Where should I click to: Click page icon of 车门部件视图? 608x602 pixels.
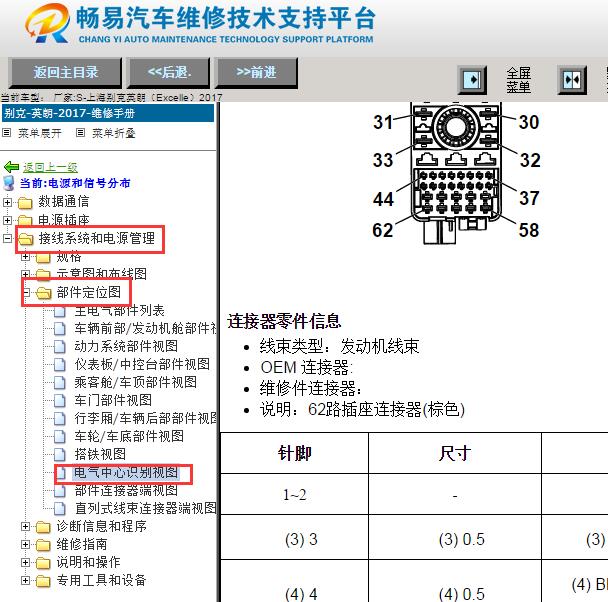[x=60, y=400]
